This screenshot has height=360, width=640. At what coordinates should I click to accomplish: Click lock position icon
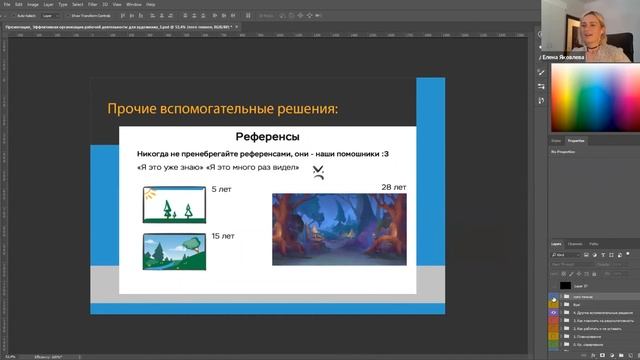pyautogui.click(x=579, y=273)
